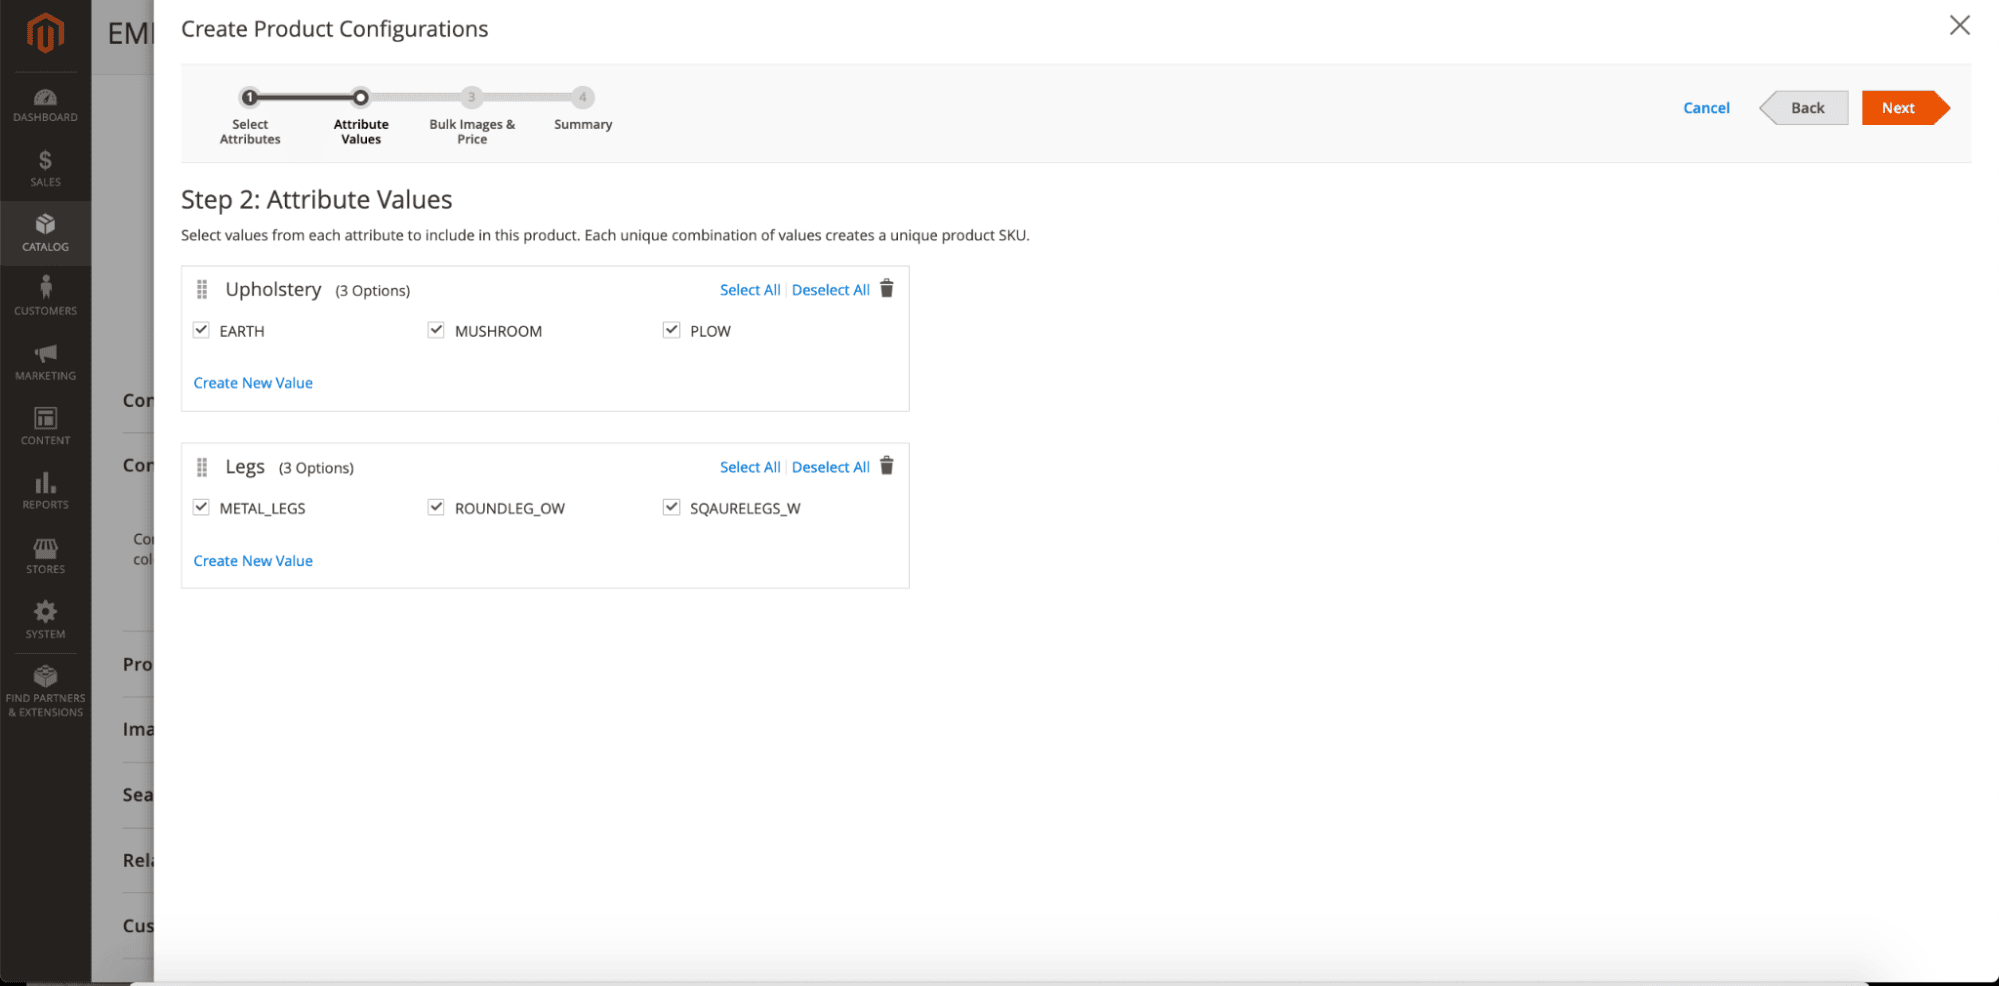Go to step 1 Select Attributes
The height and width of the screenshot is (986, 1999).
pos(250,97)
